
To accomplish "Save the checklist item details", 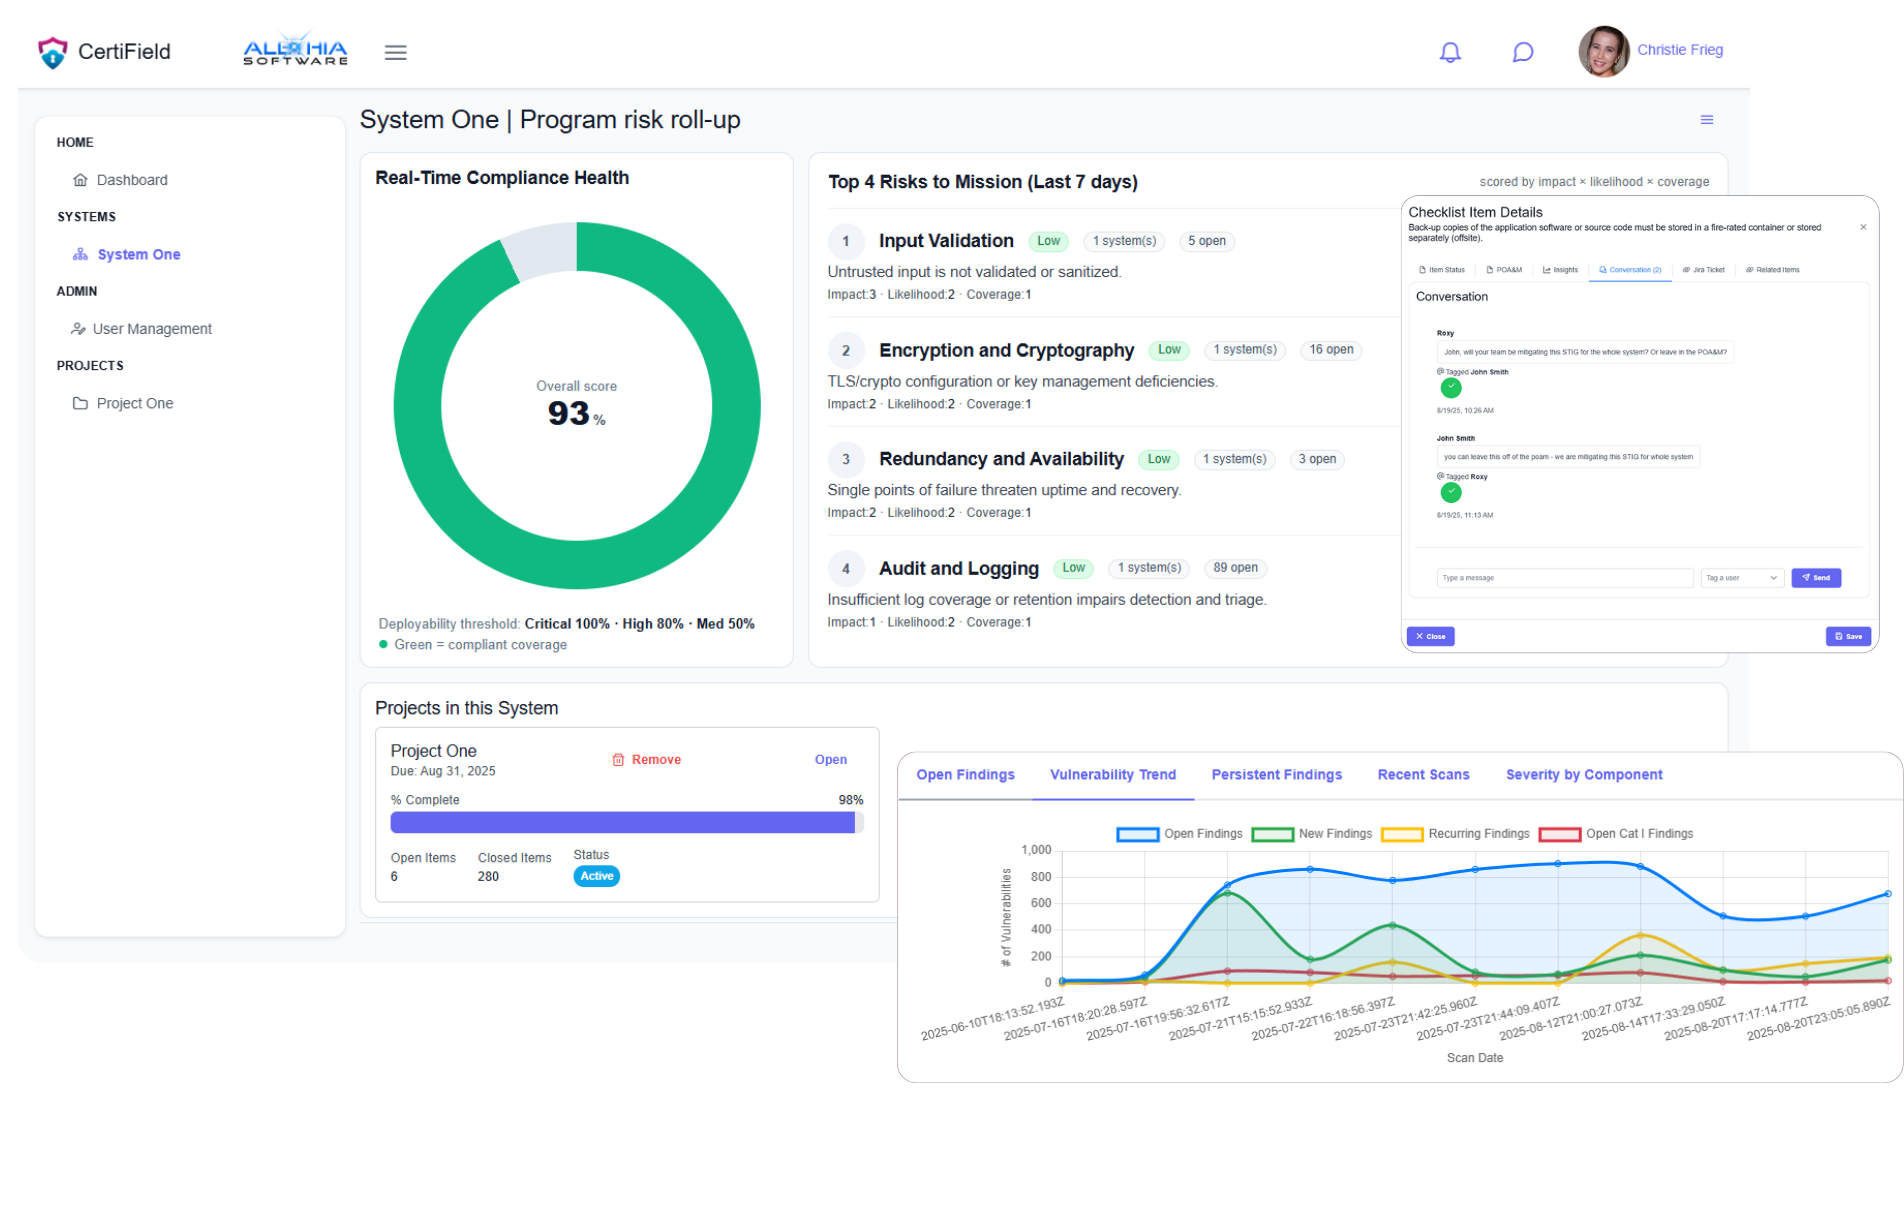I will pos(1848,636).
